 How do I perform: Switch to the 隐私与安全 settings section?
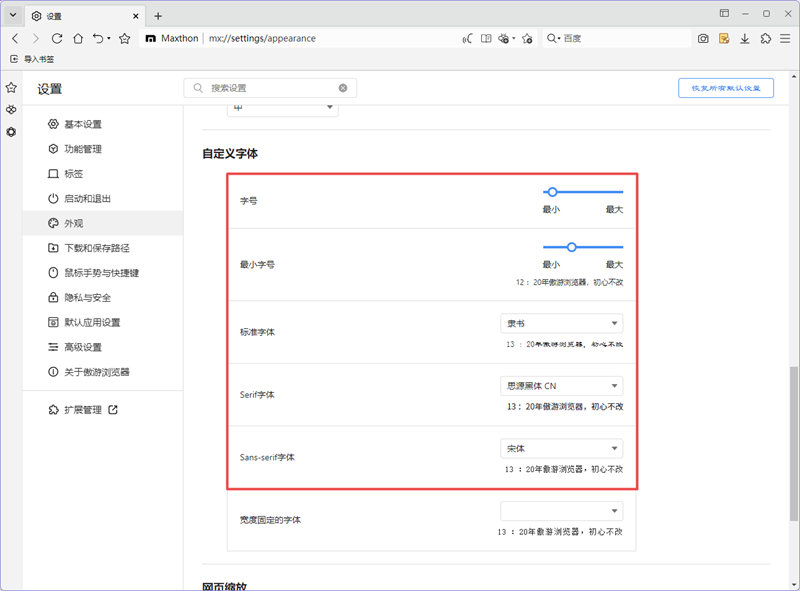pyautogui.click(x=87, y=297)
